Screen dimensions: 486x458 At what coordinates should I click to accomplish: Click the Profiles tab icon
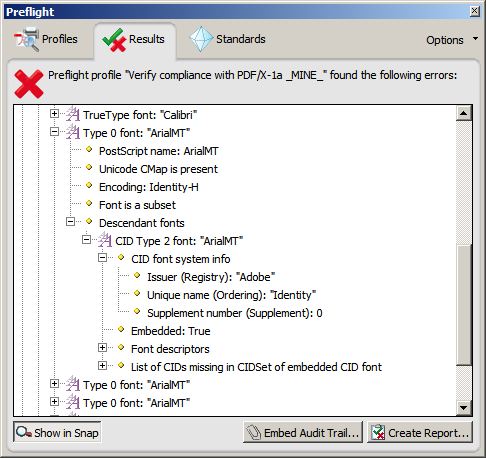coord(27,39)
